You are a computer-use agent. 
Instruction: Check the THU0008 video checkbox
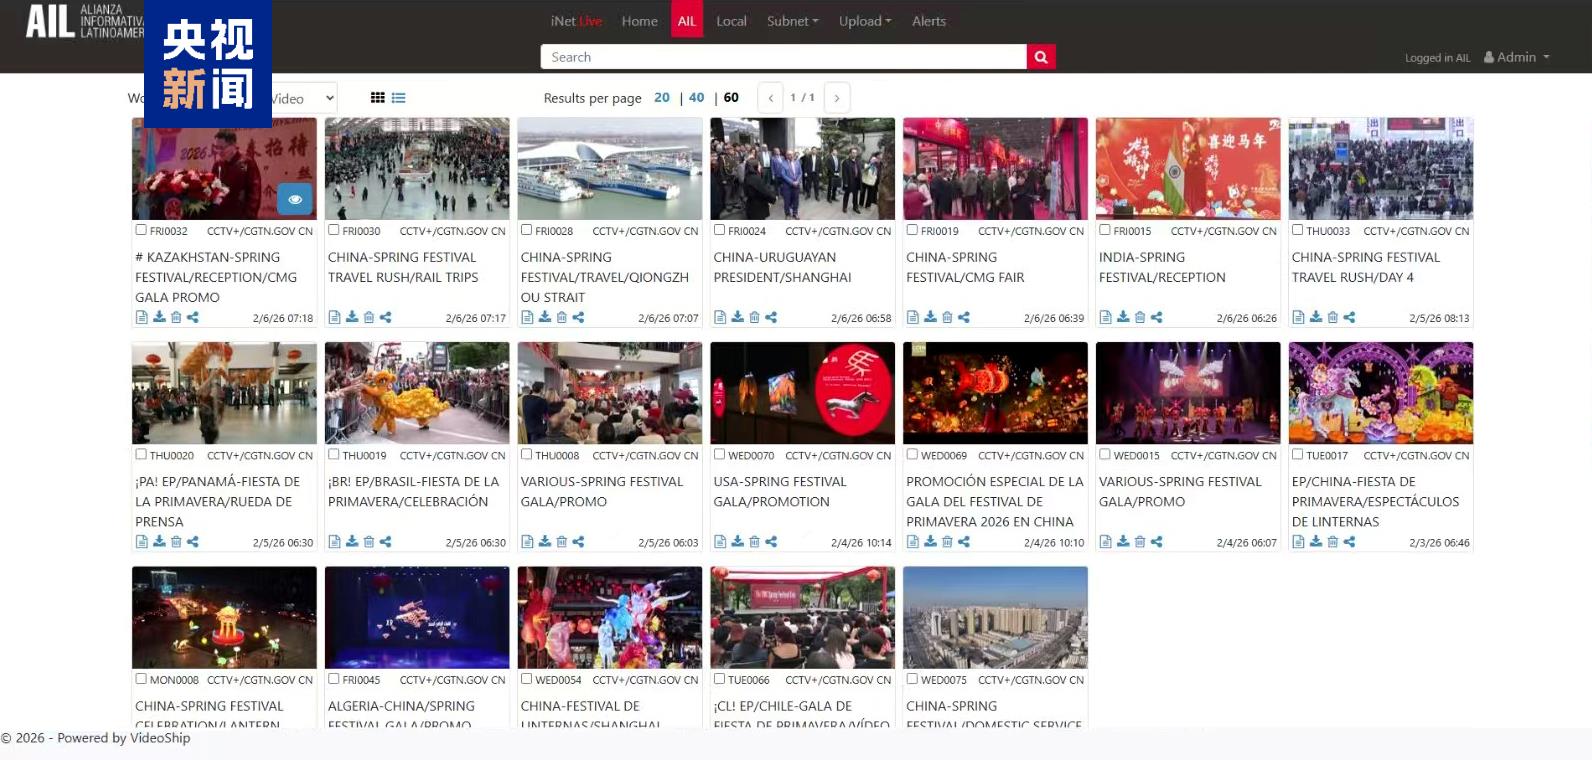point(527,454)
